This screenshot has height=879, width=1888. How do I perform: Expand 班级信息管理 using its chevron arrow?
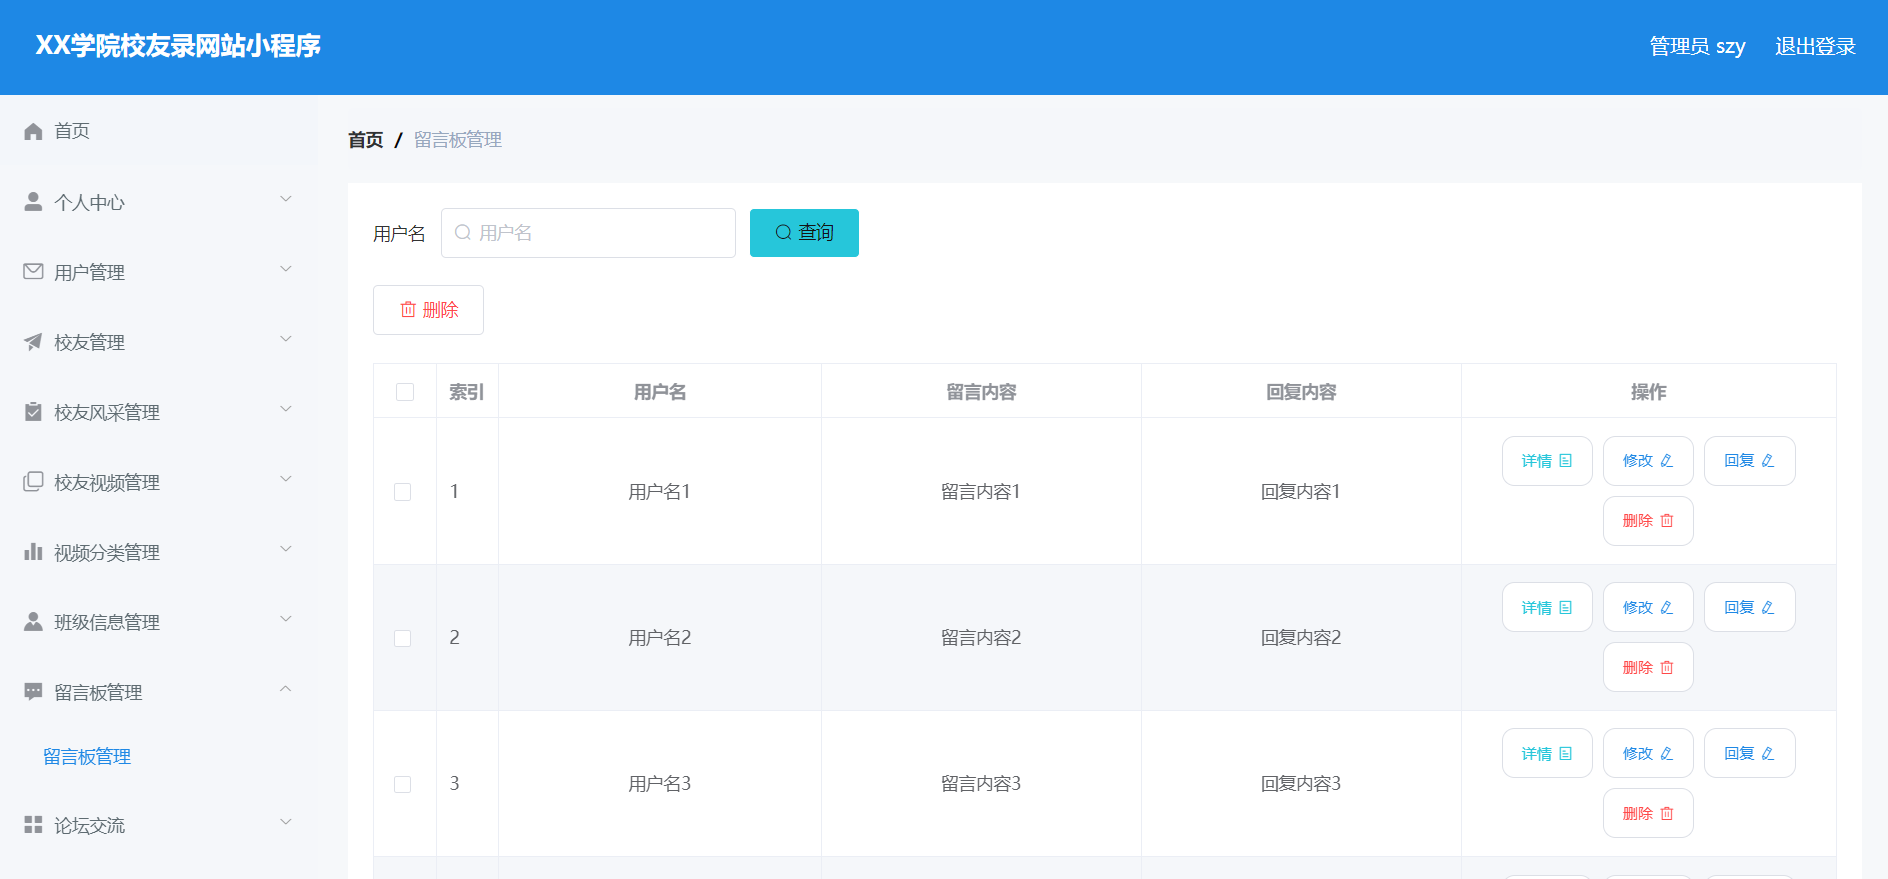(286, 619)
